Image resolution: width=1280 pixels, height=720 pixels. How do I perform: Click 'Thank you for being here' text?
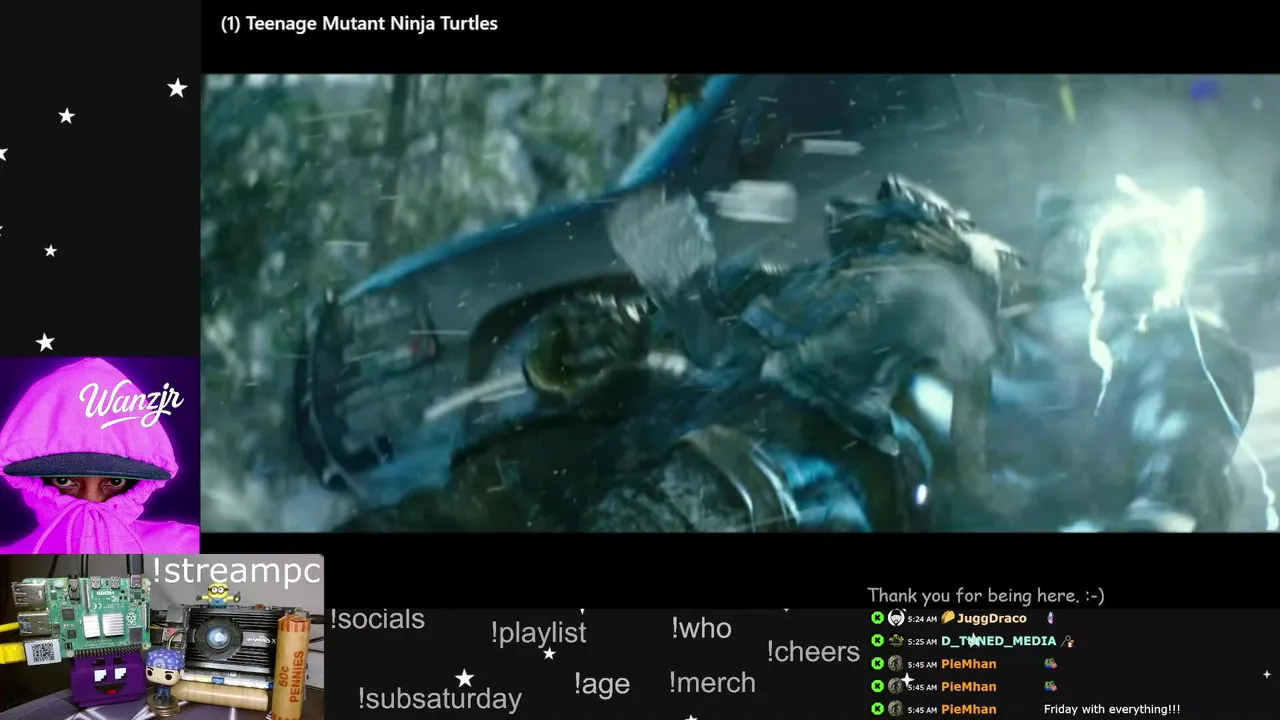point(985,595)
